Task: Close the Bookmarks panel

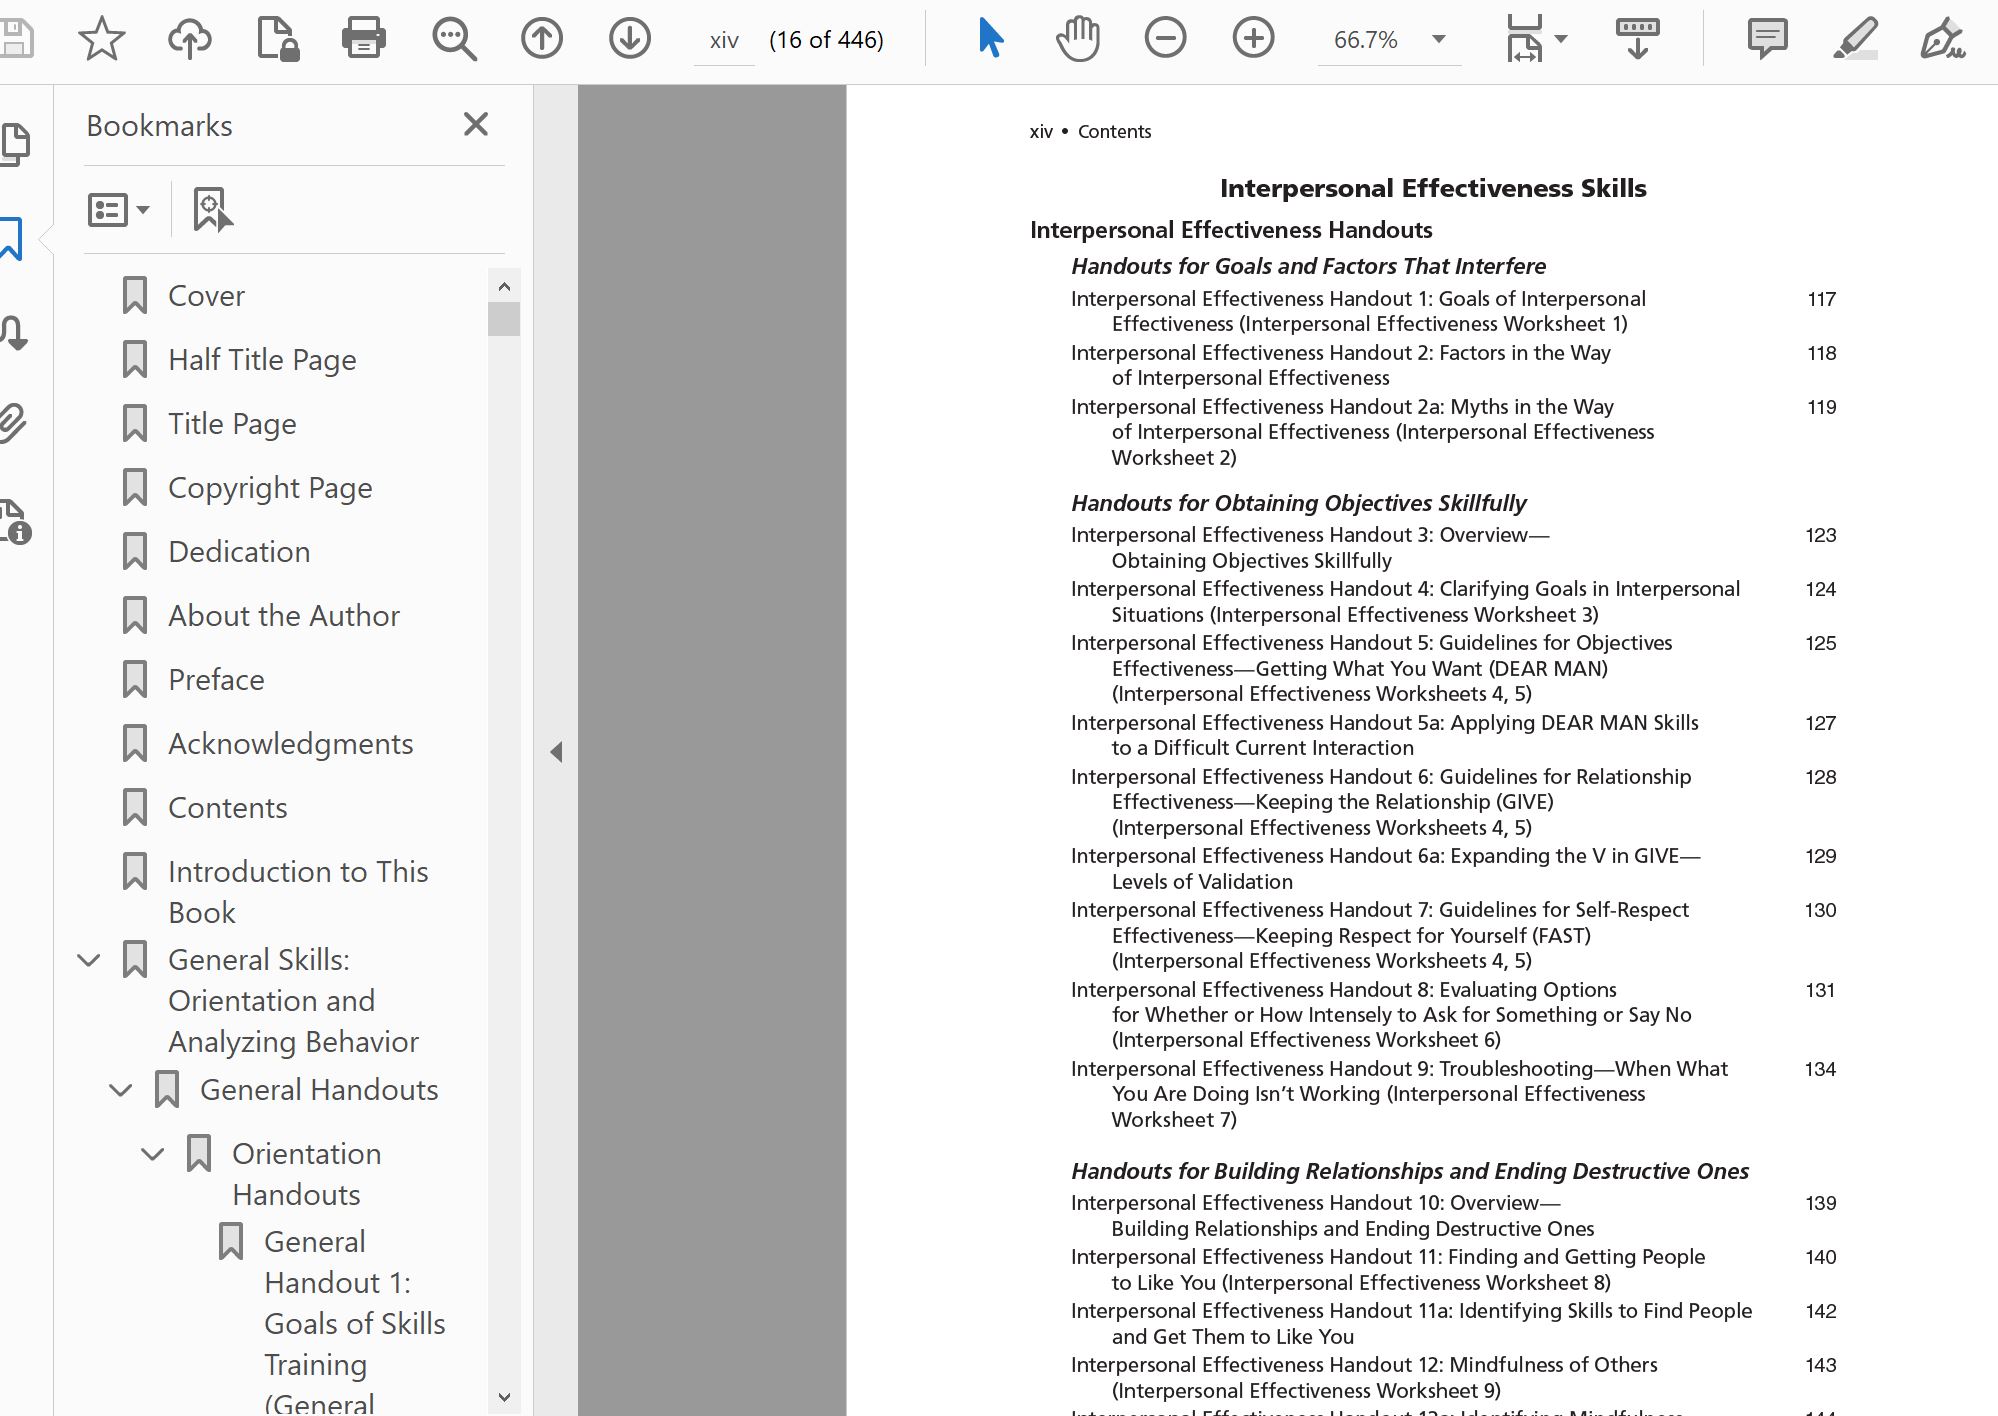Action: (x=476, y=124)
